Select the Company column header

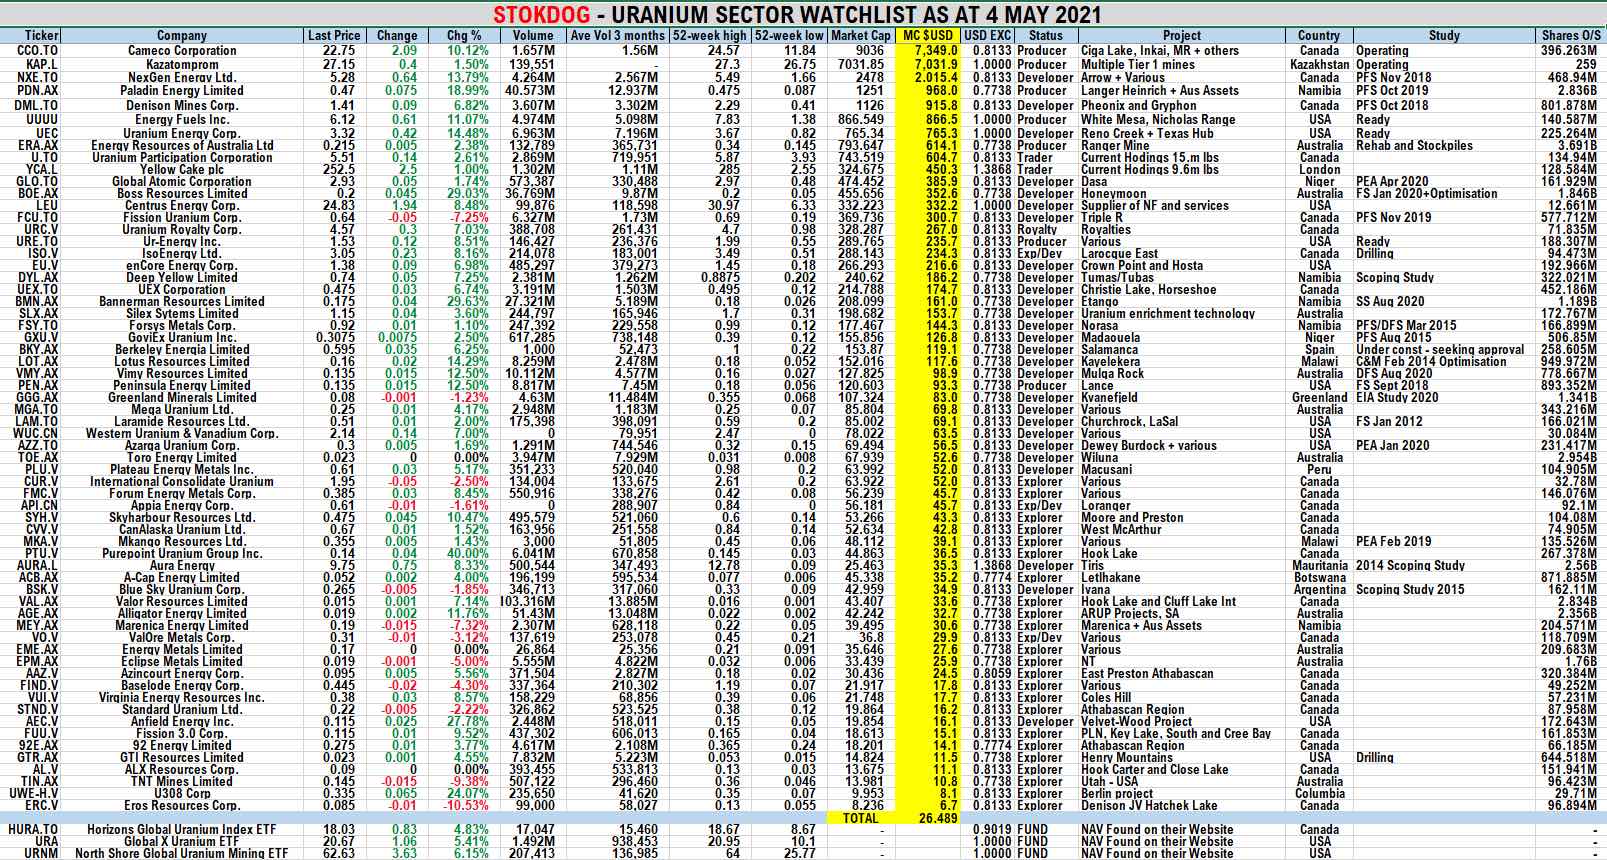(181, 35)
